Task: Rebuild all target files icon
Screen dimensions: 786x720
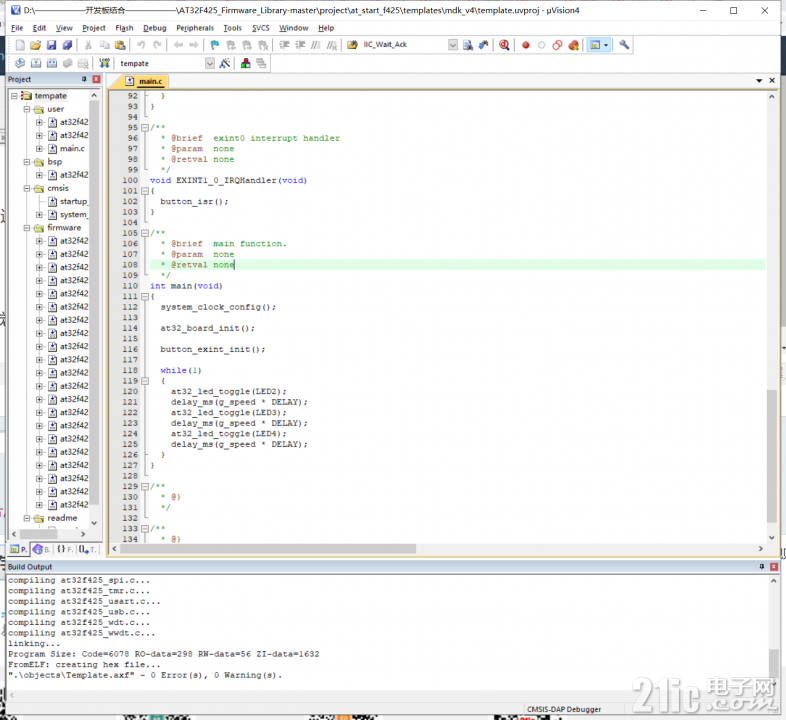Action: coord(52,63)
